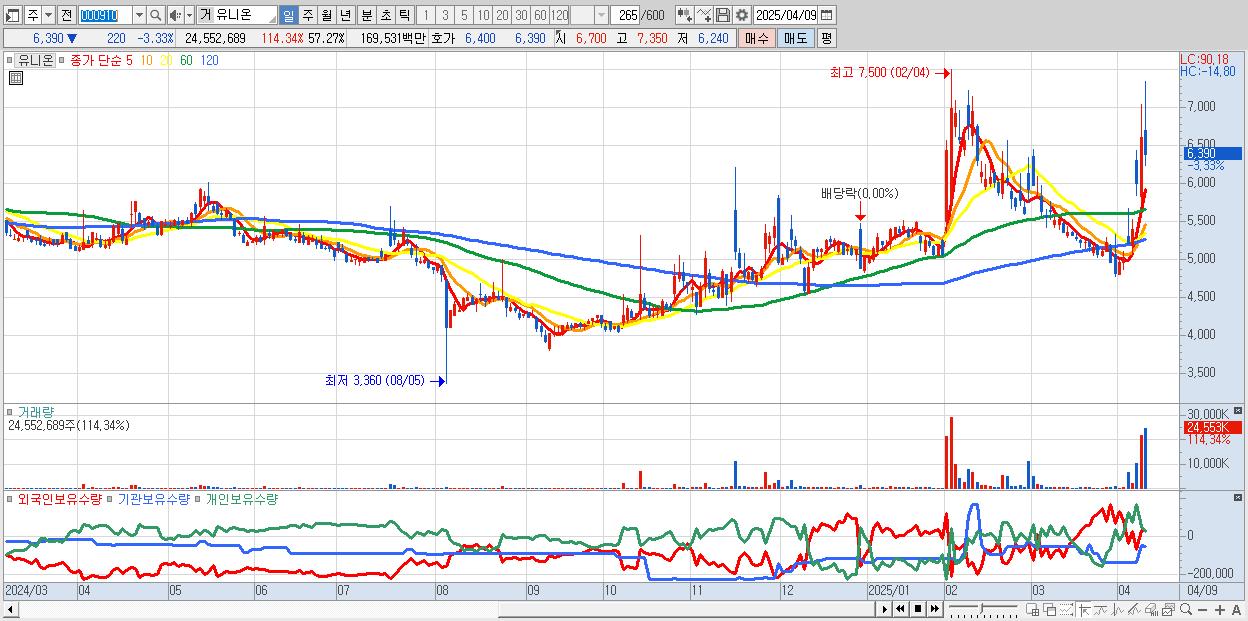Click the stacked chart windows icon
Image resolution: width=1248 pixels, height=621 pixels.
coord(1168,609)
